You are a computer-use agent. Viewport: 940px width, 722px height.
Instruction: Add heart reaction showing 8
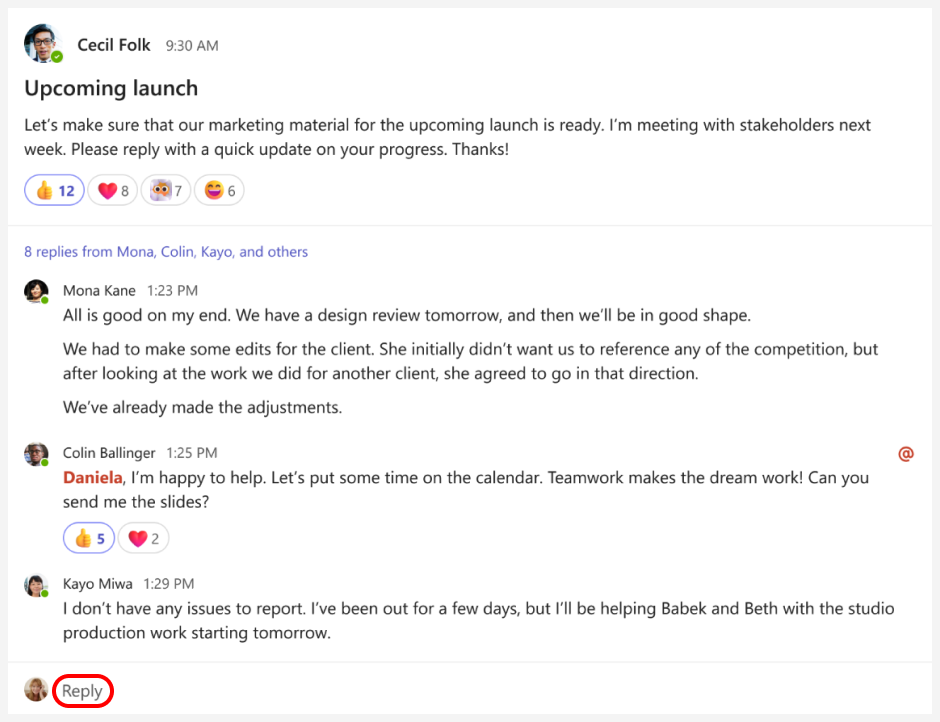click(x=113, y=191)
